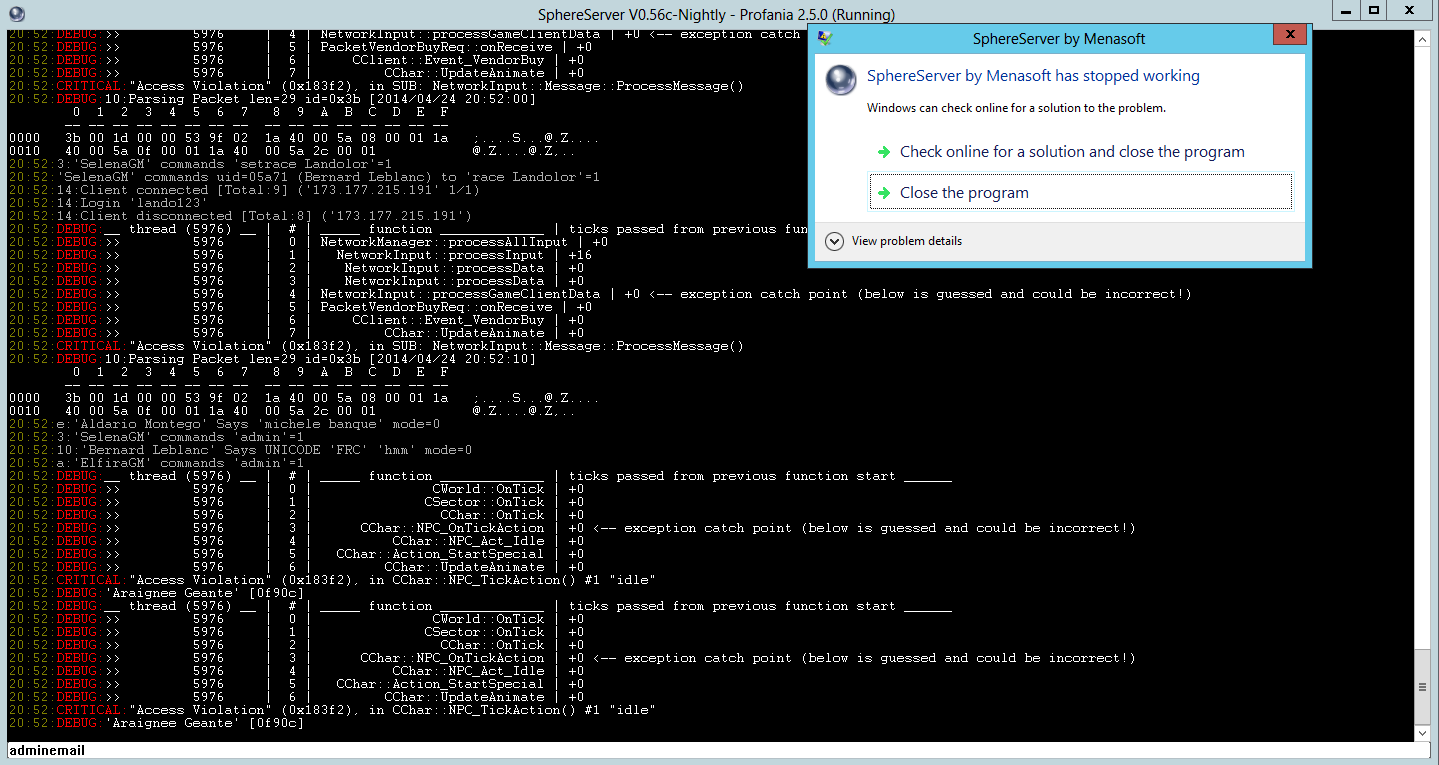Expand the 'View problem details' chevron
1439x765 pixels.
pyautogui.click(x=834, y=241)
